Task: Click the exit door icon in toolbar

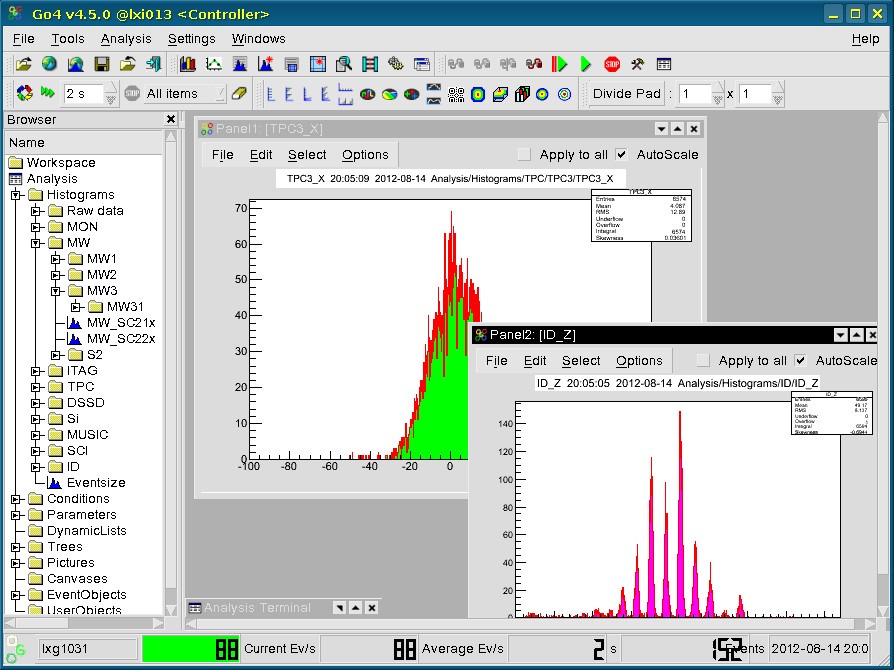Action: 153,64
